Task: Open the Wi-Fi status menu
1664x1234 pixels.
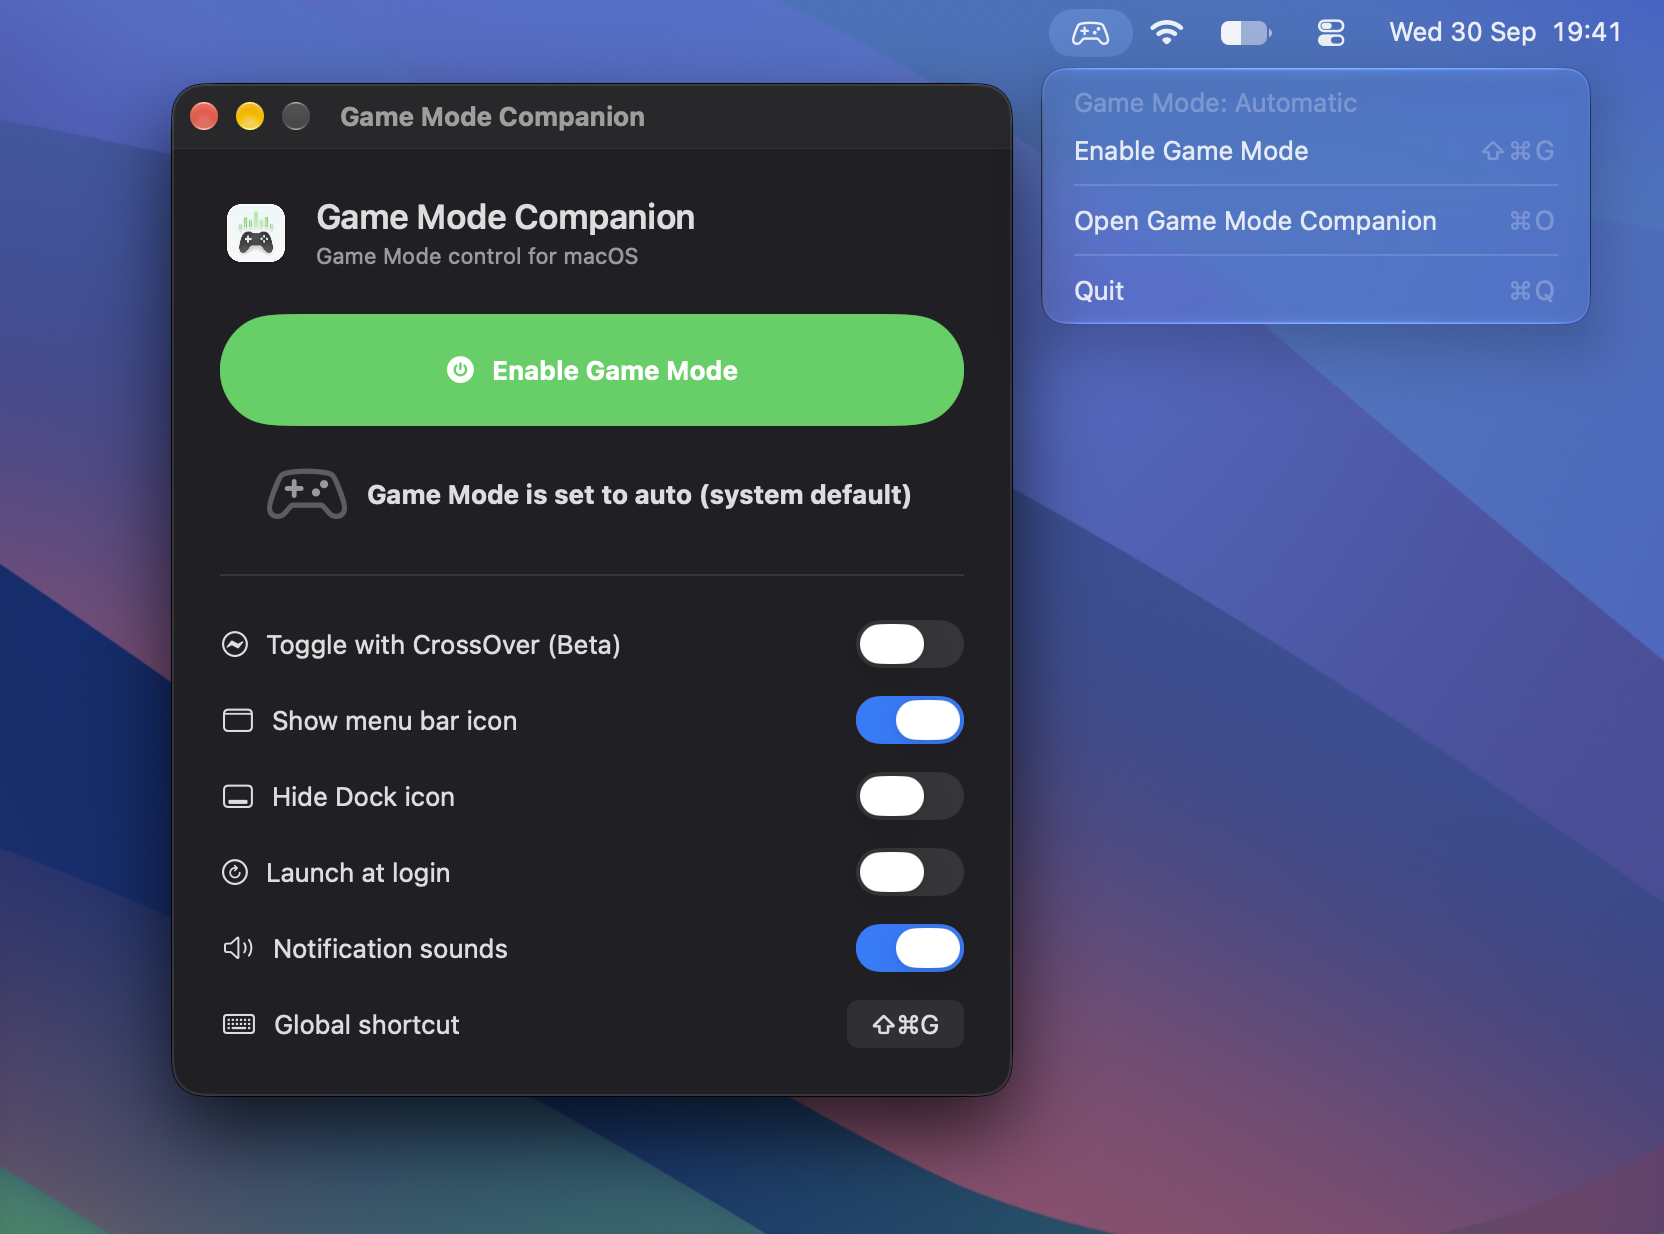Action: tap(1166, 33)
